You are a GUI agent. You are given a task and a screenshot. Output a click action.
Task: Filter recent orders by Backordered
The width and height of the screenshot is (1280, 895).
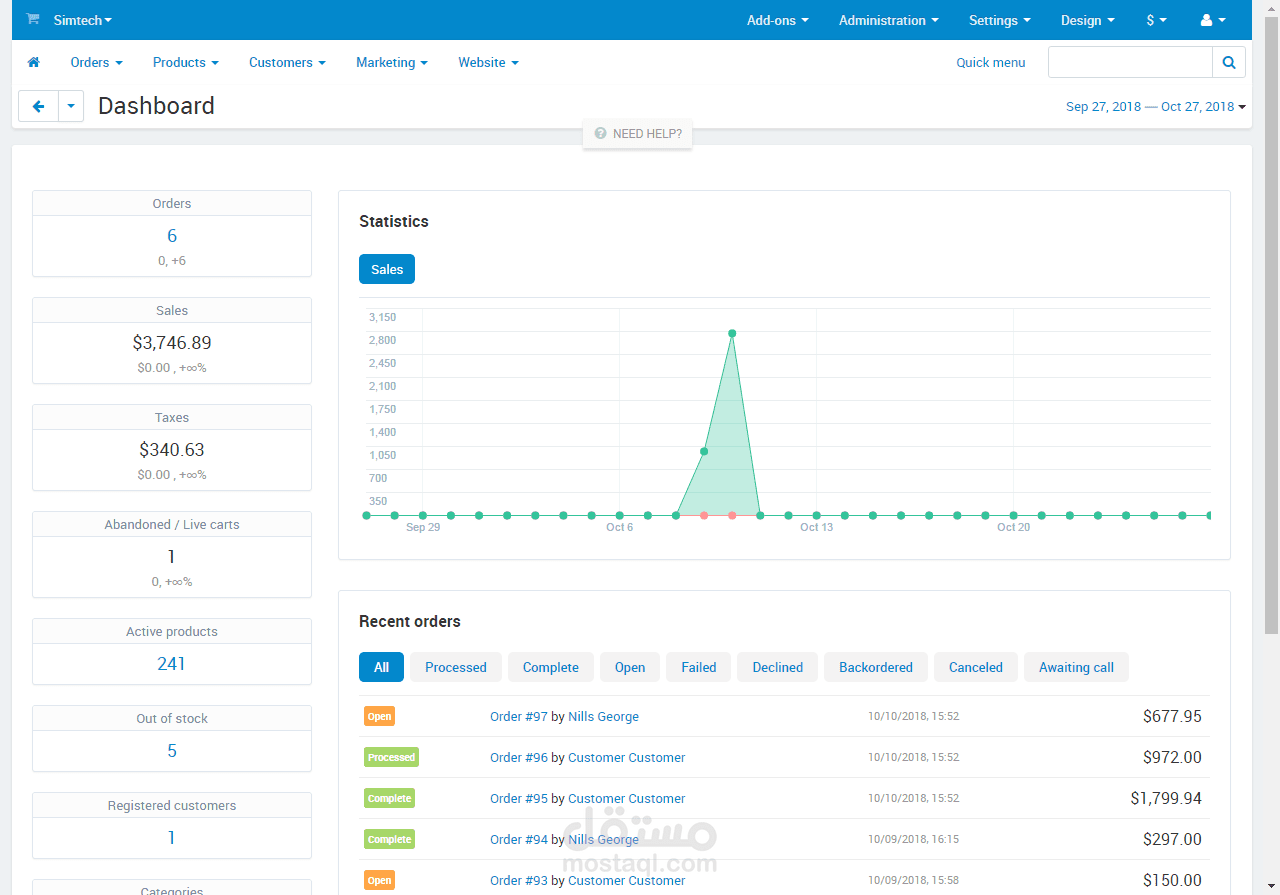tap(876, 667)
